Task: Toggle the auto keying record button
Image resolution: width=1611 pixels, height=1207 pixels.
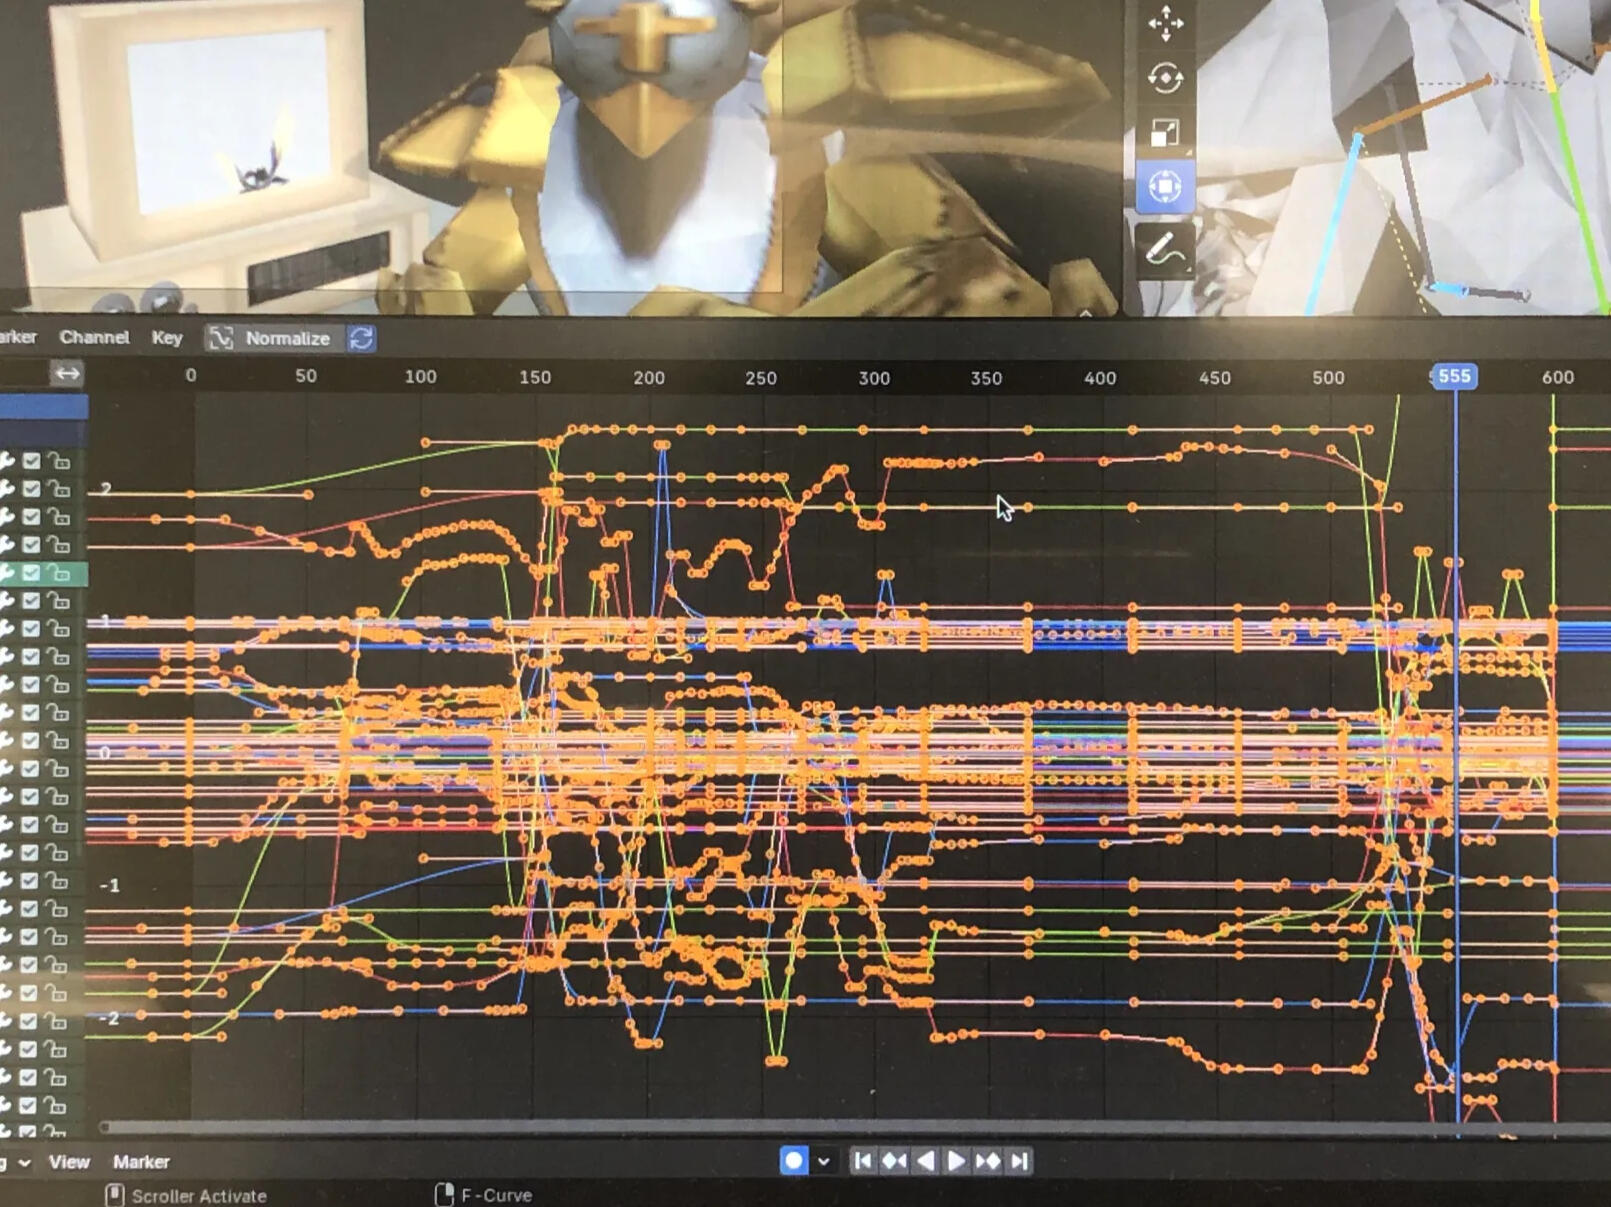Action: pos(794,1160)
